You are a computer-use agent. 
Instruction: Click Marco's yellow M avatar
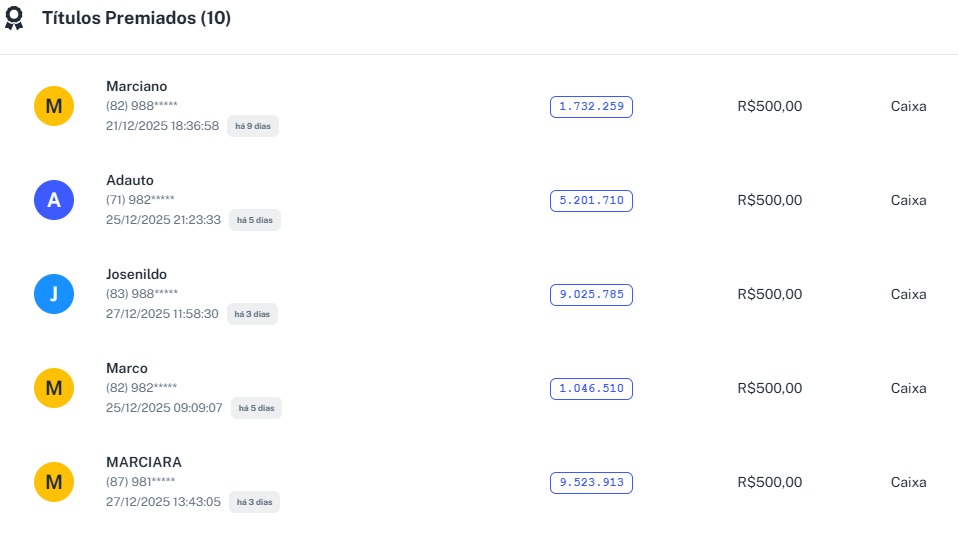(x=54, y=388)
